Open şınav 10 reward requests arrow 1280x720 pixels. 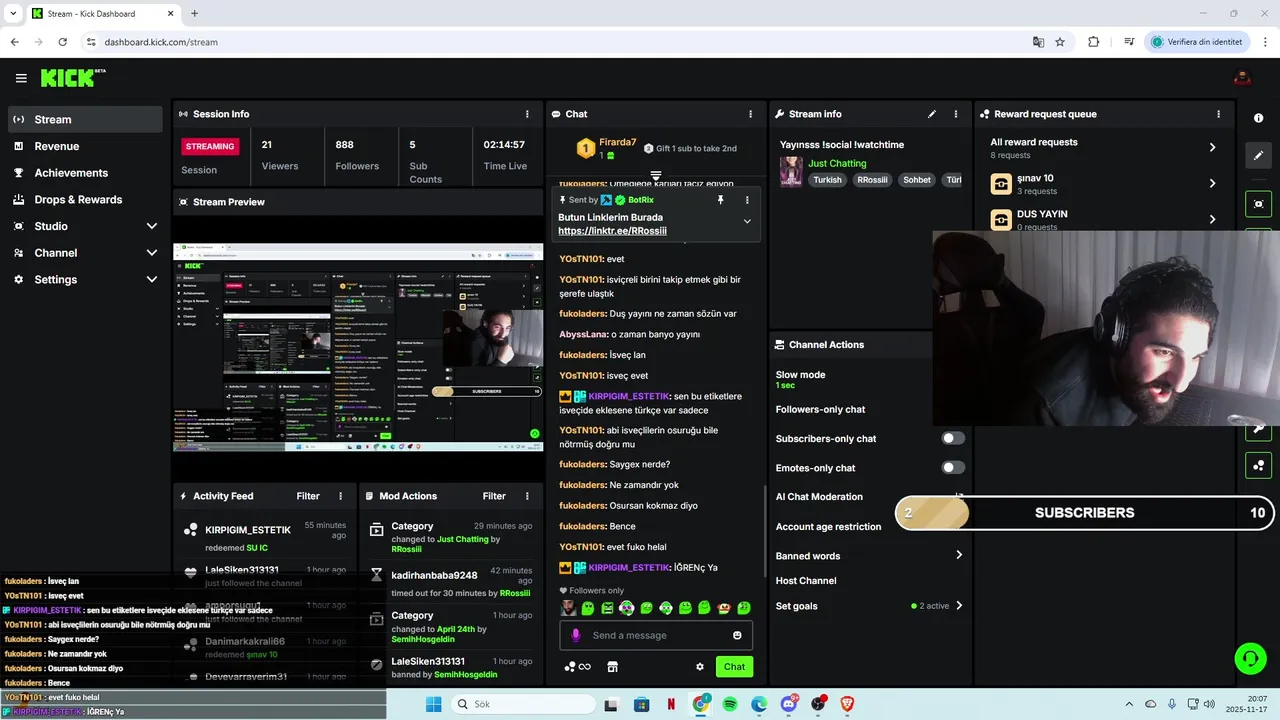1212,183
